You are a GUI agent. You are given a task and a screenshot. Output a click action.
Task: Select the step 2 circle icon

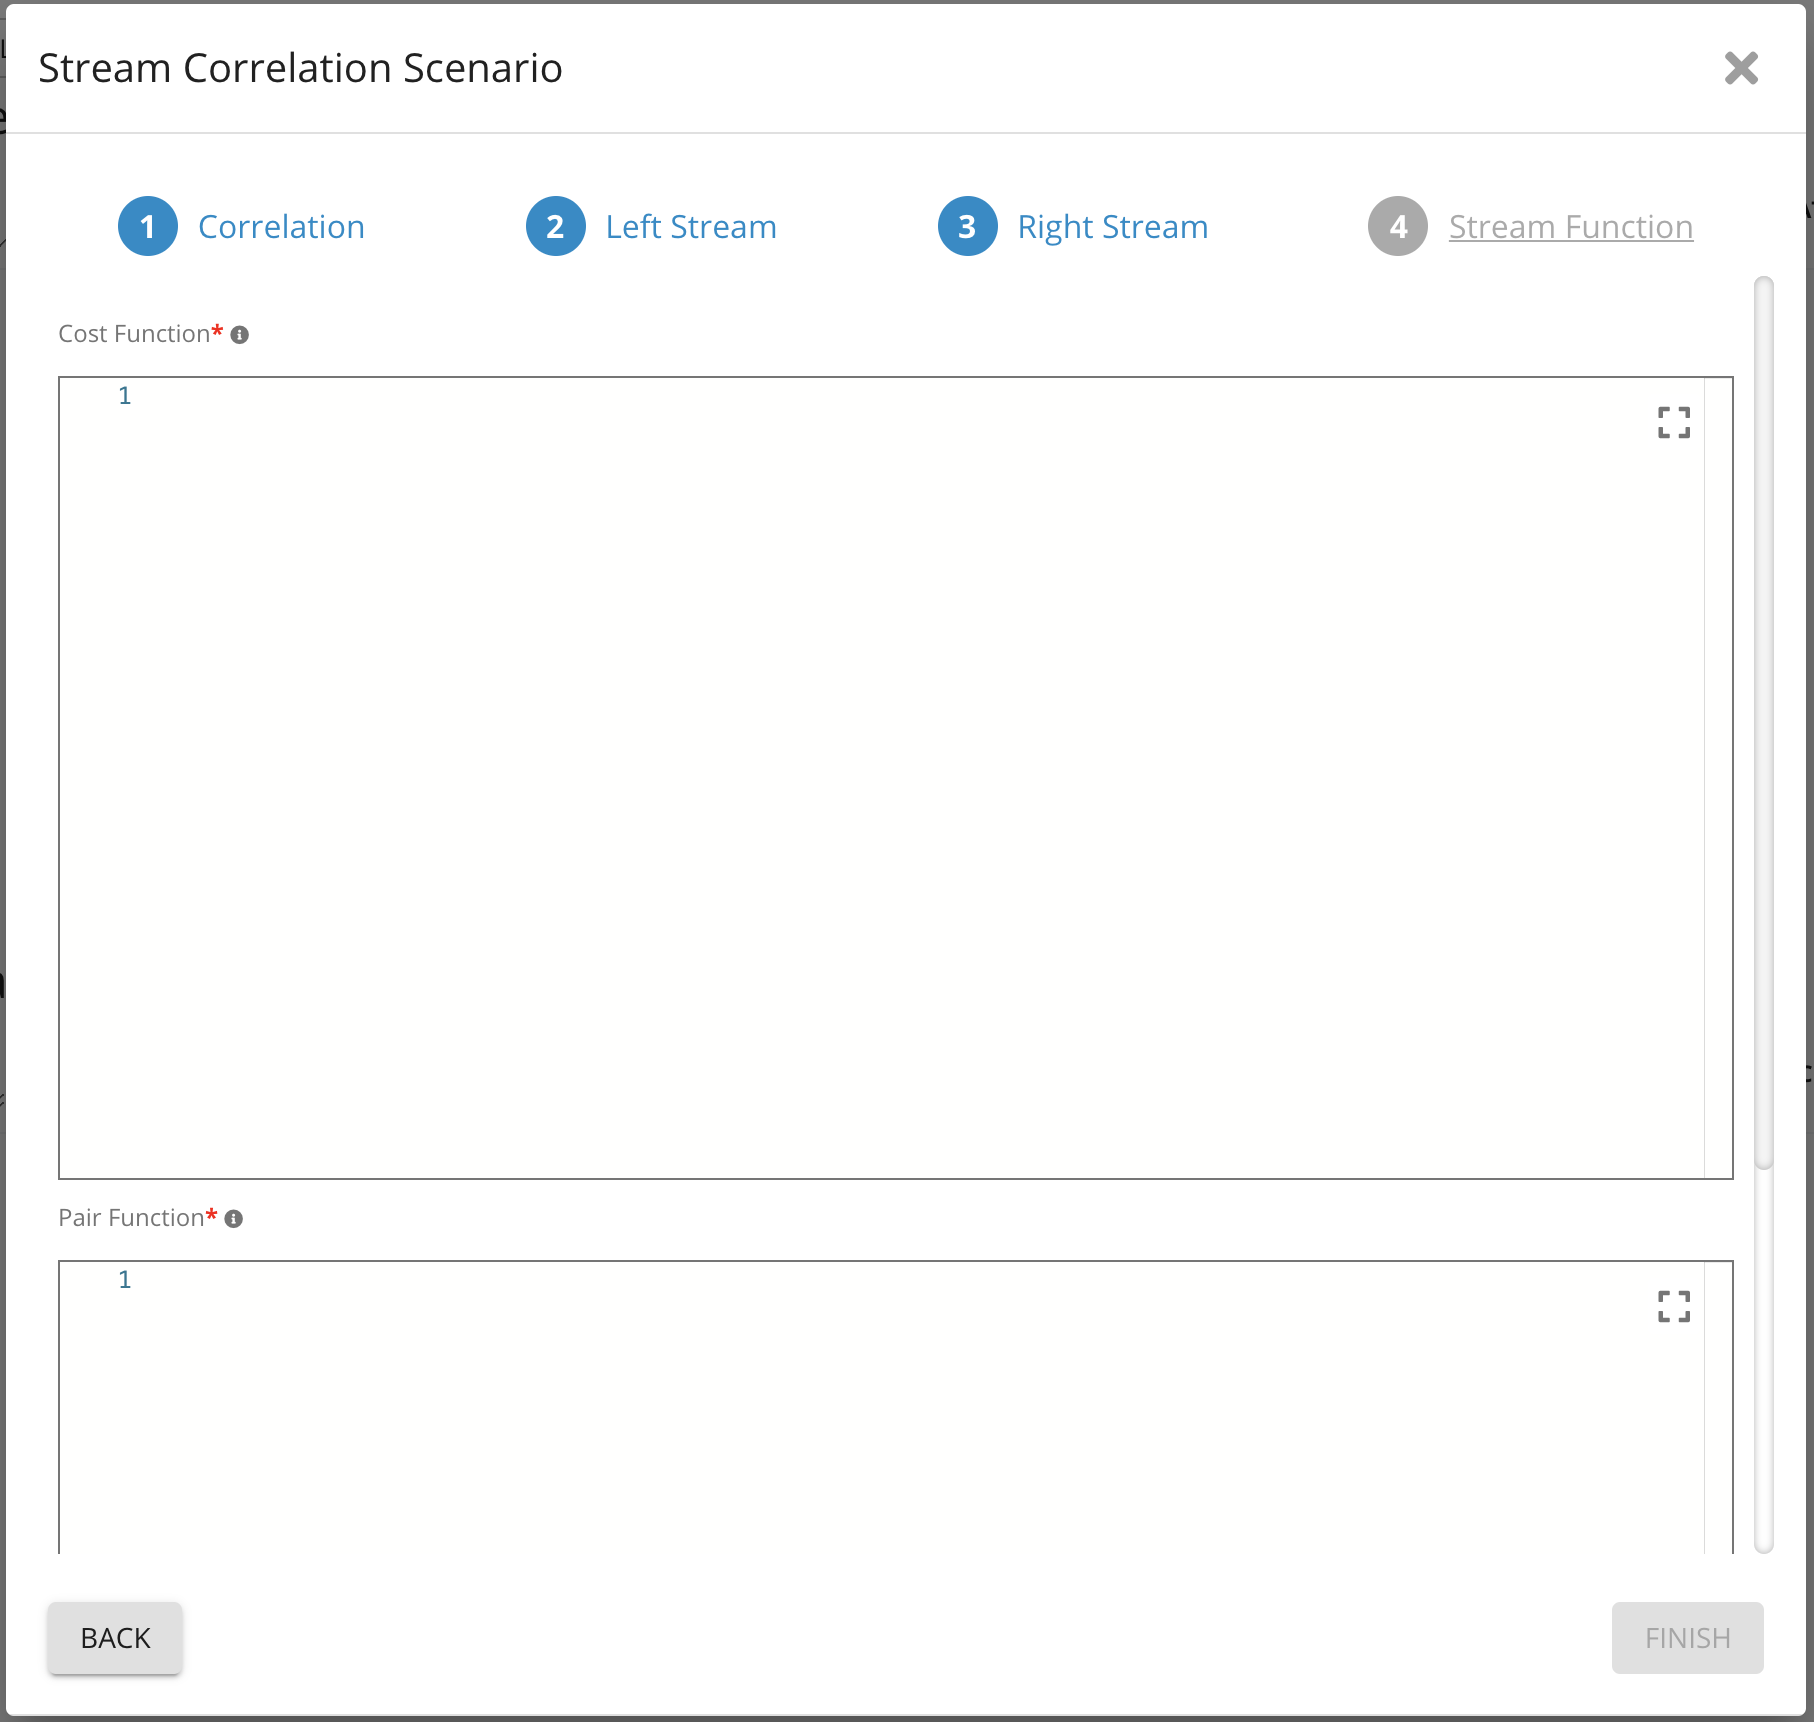tap(555, 227)
